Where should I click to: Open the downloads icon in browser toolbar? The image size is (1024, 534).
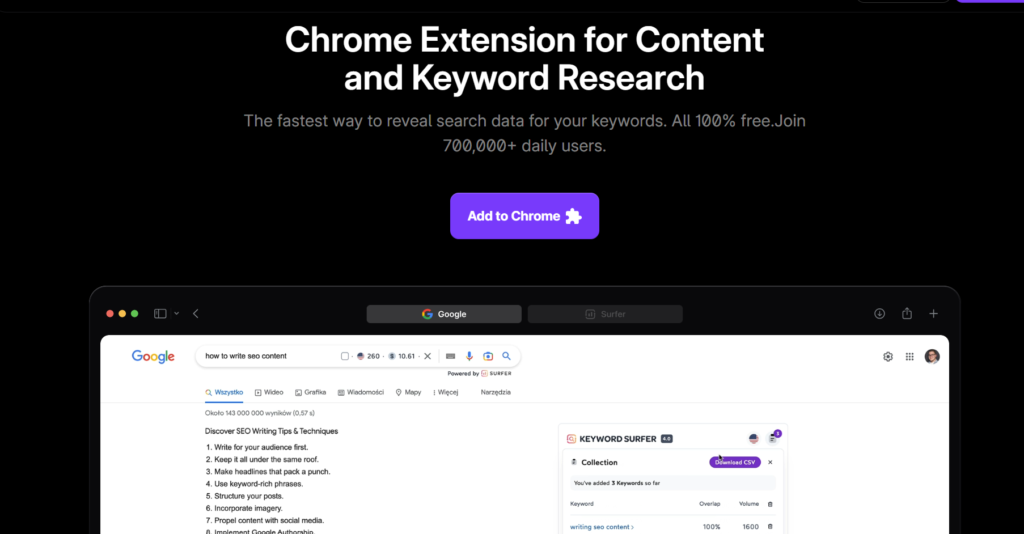click(880, 313)
